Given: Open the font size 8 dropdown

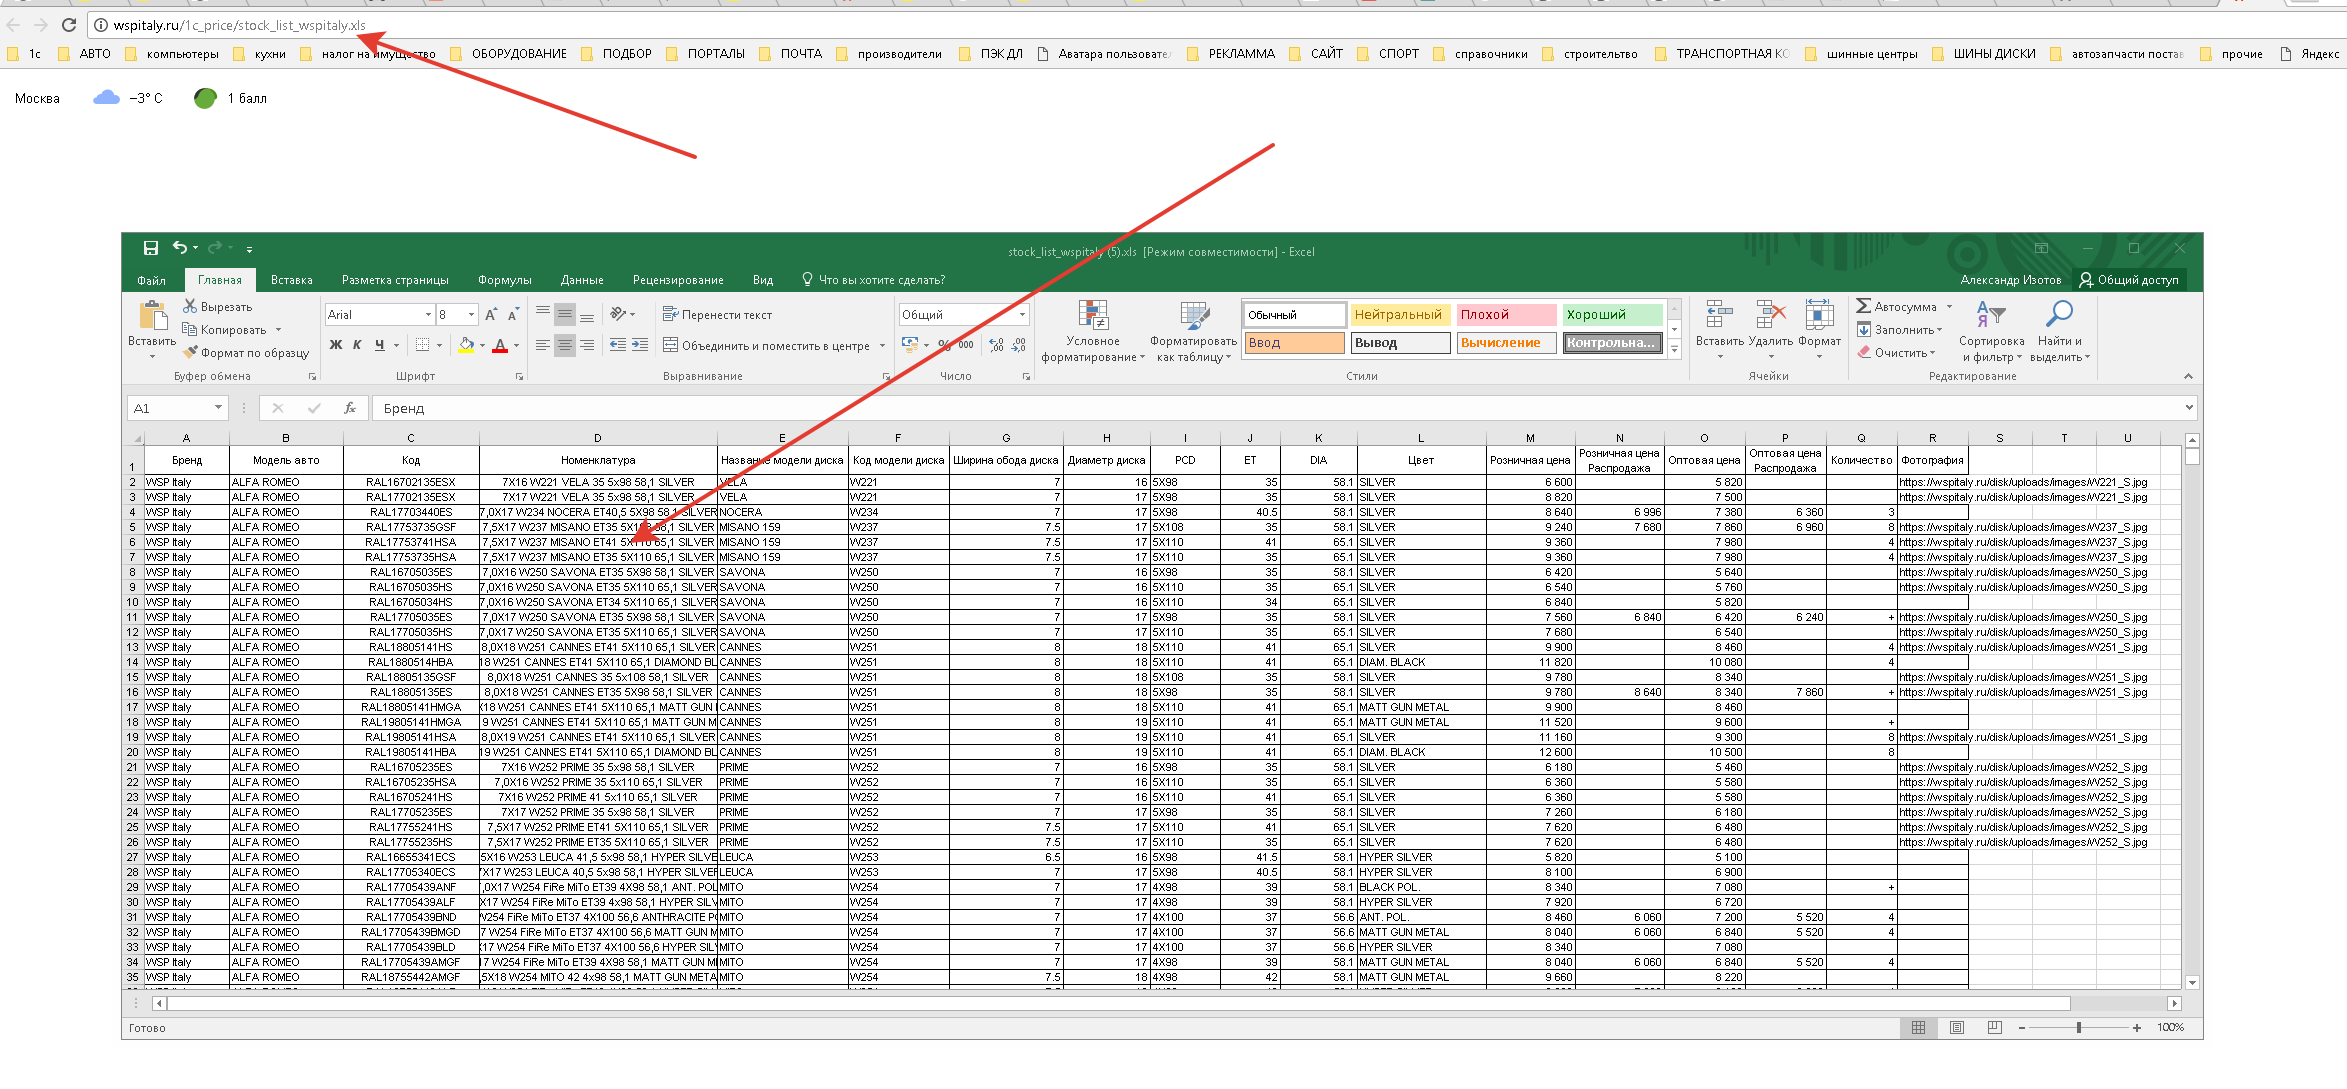Looking at the screenshot, I should tap(471, 315).
